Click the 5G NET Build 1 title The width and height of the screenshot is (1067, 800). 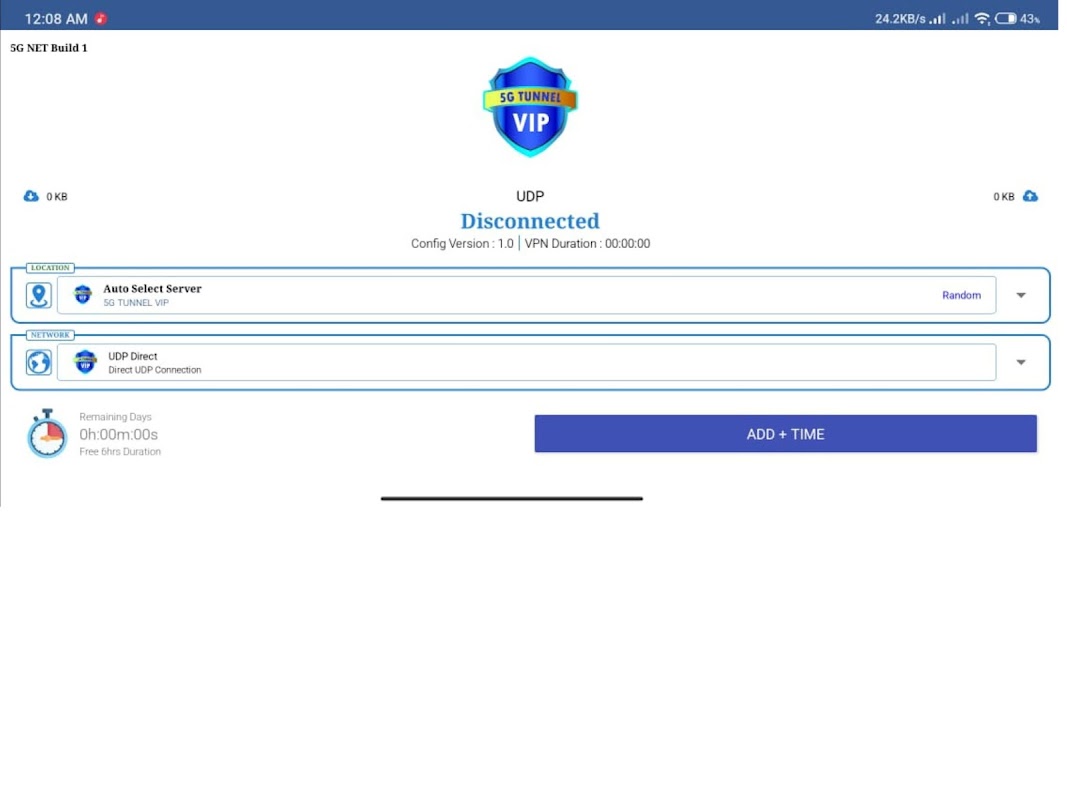[x=49, y=48]
